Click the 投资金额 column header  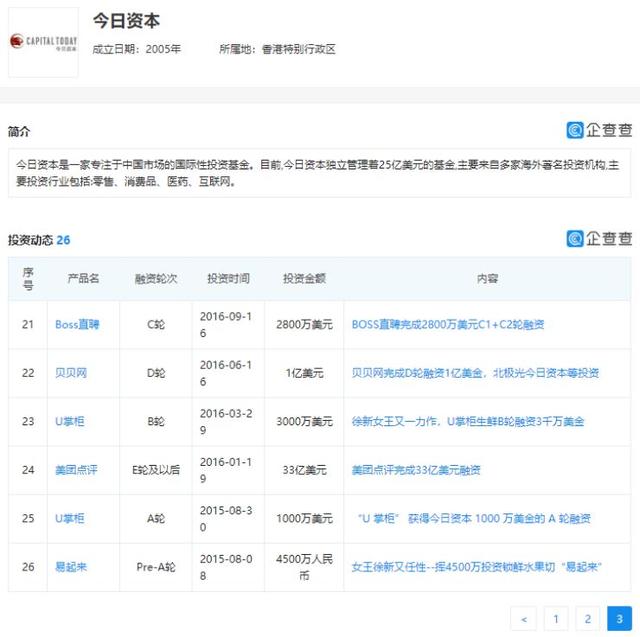coord(304,279)
